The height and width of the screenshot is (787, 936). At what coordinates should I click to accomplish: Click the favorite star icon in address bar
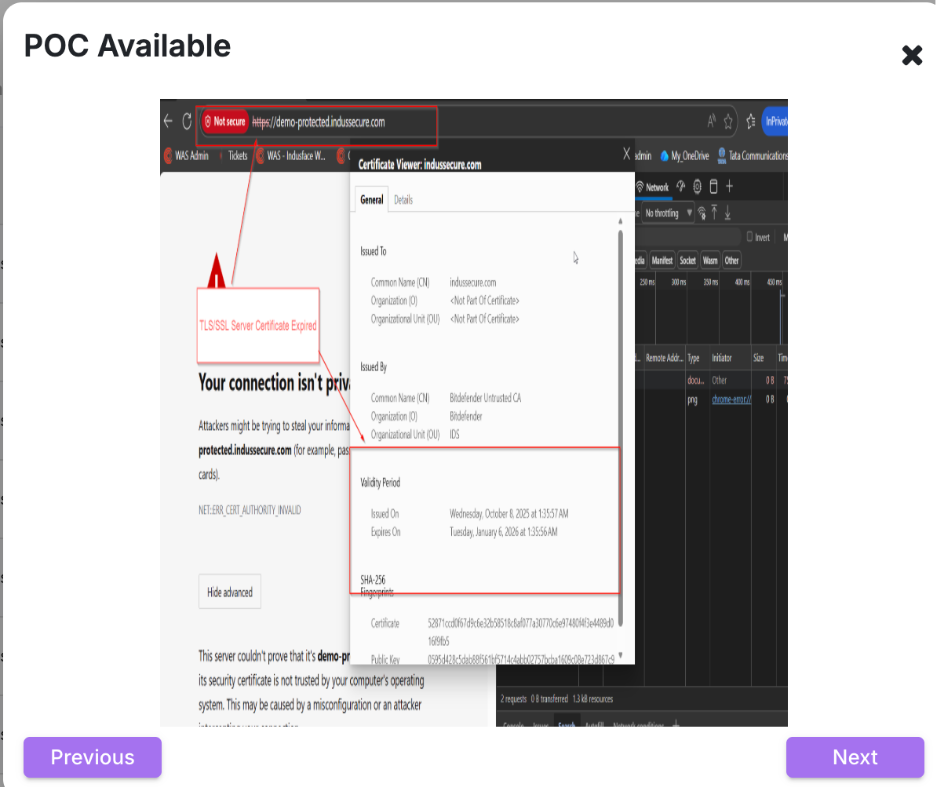pyautogui.click(x=728, y=122)
